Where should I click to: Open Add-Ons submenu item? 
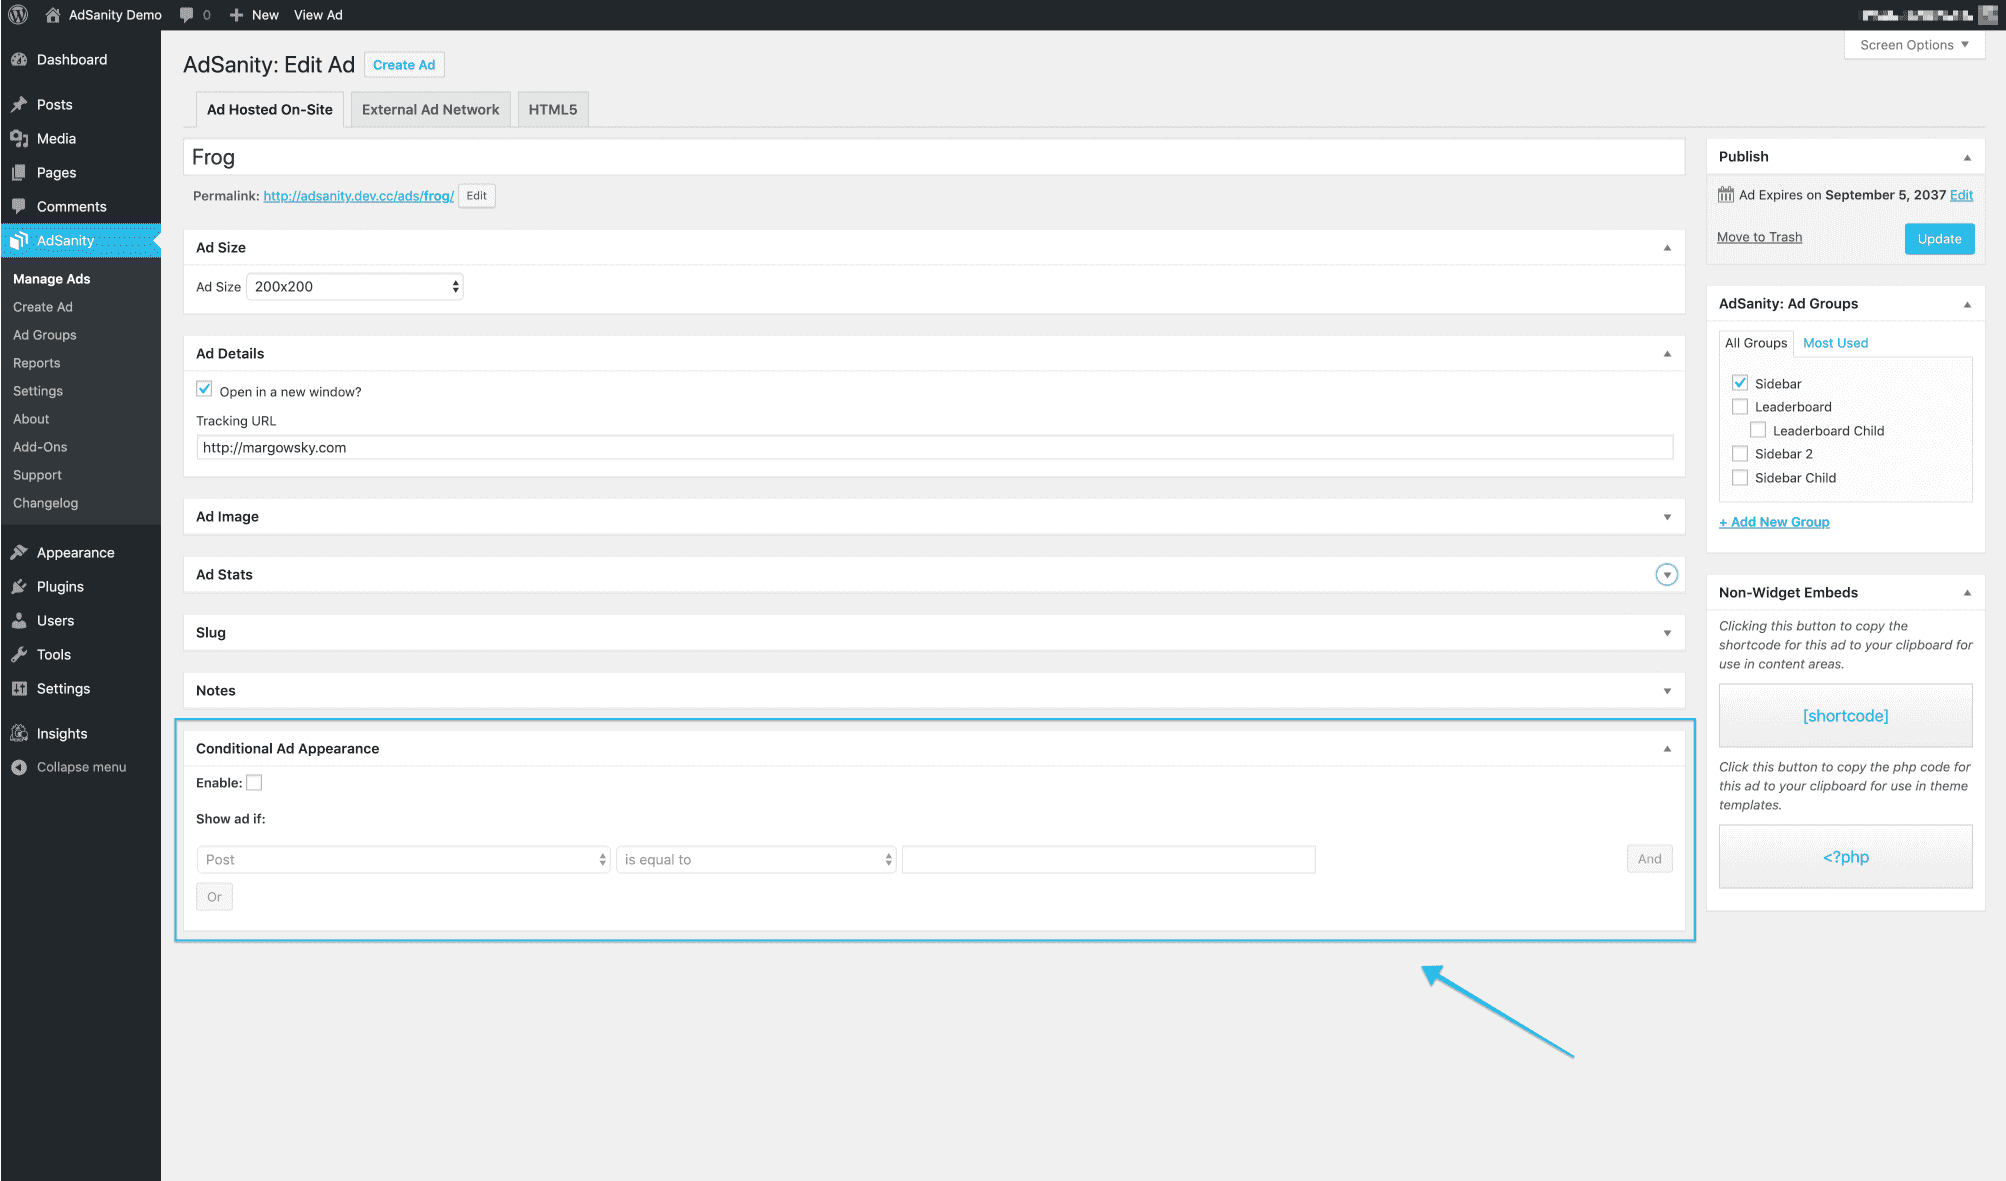[x=40, y=447]
